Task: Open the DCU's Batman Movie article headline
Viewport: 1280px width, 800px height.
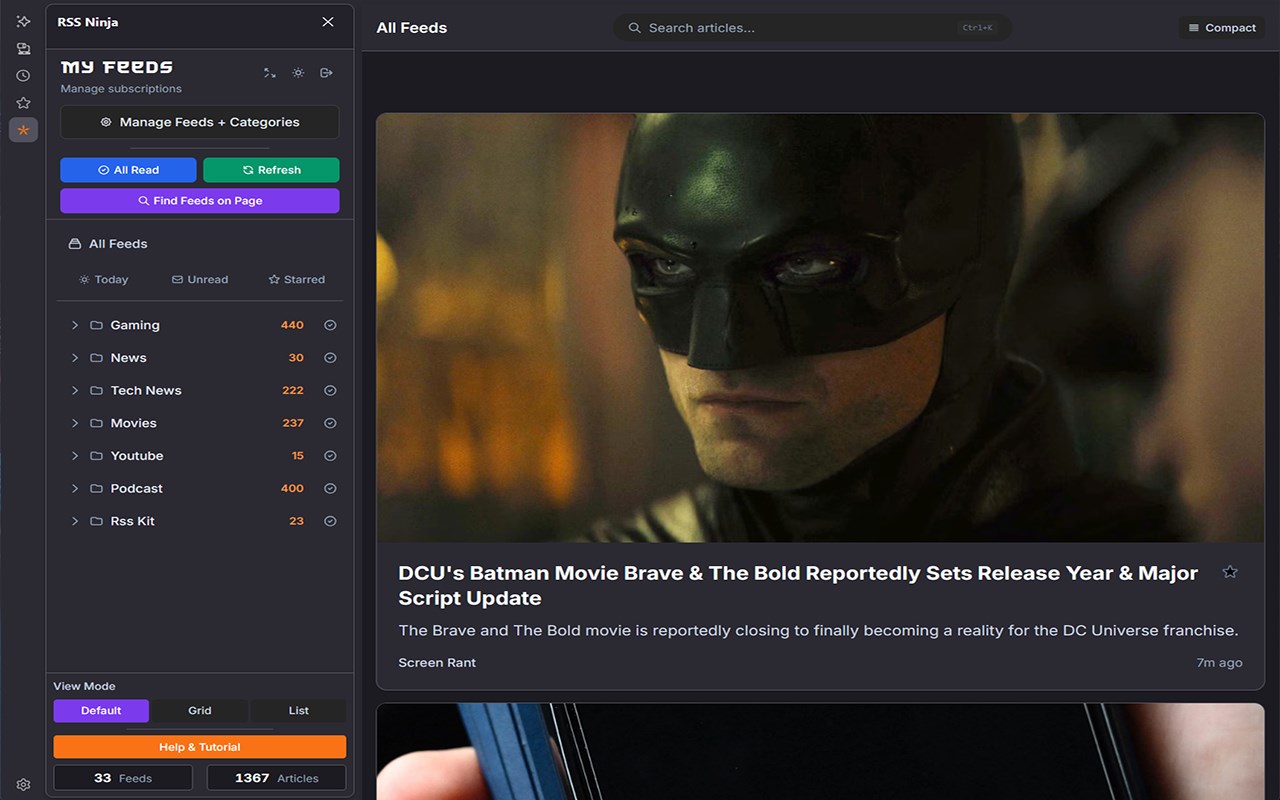Action: [x=798, y=586]
